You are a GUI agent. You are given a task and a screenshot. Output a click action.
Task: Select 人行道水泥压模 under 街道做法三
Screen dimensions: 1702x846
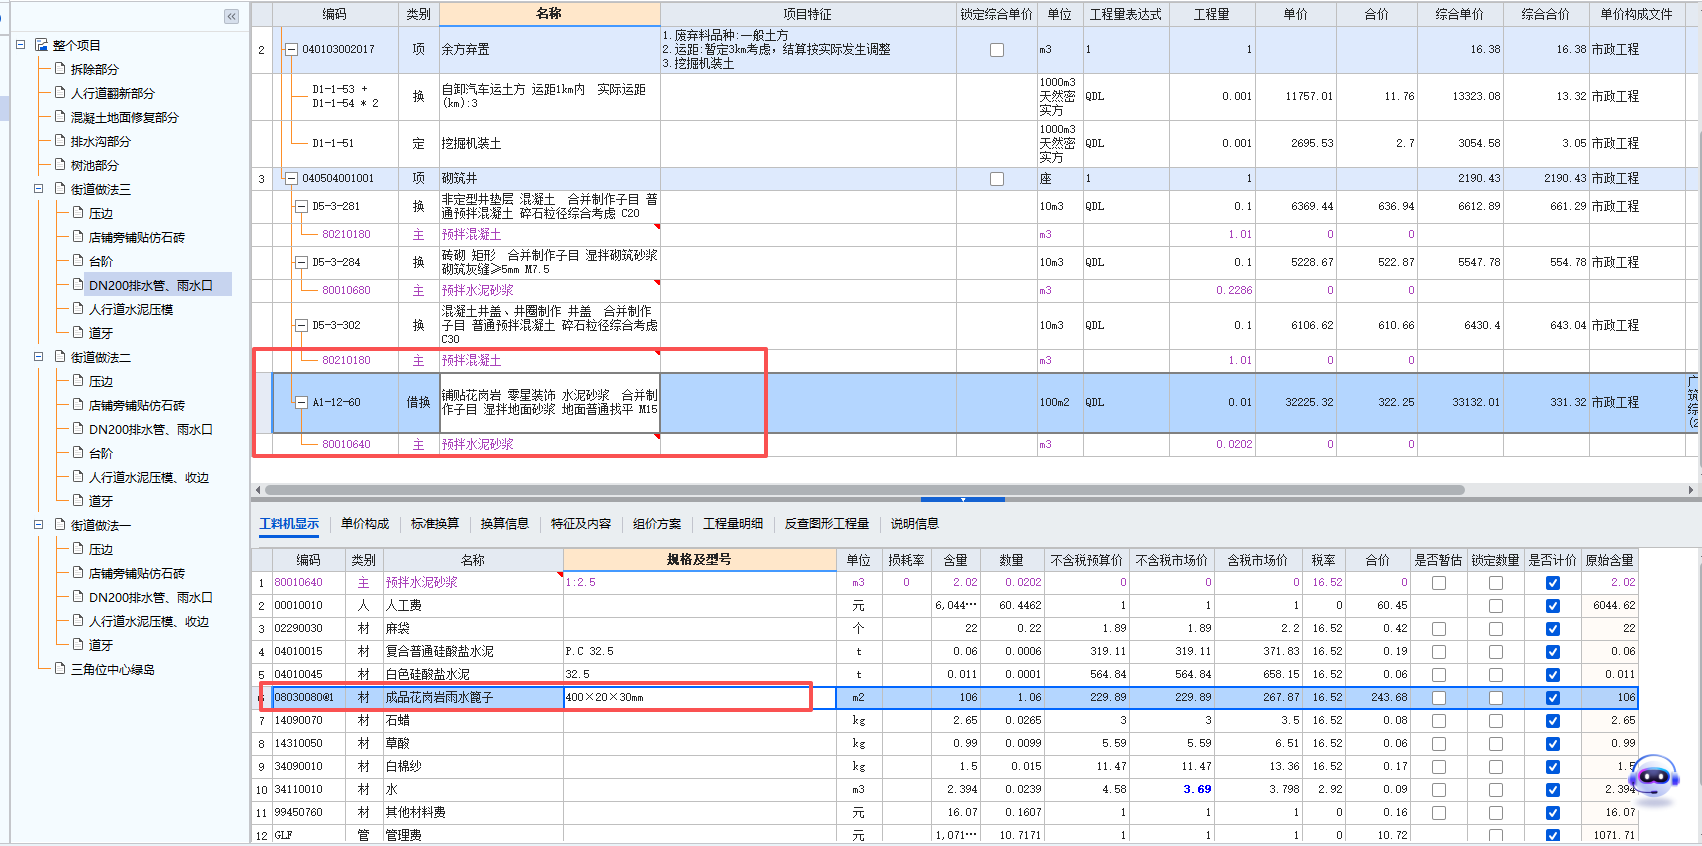click(131, 309)
